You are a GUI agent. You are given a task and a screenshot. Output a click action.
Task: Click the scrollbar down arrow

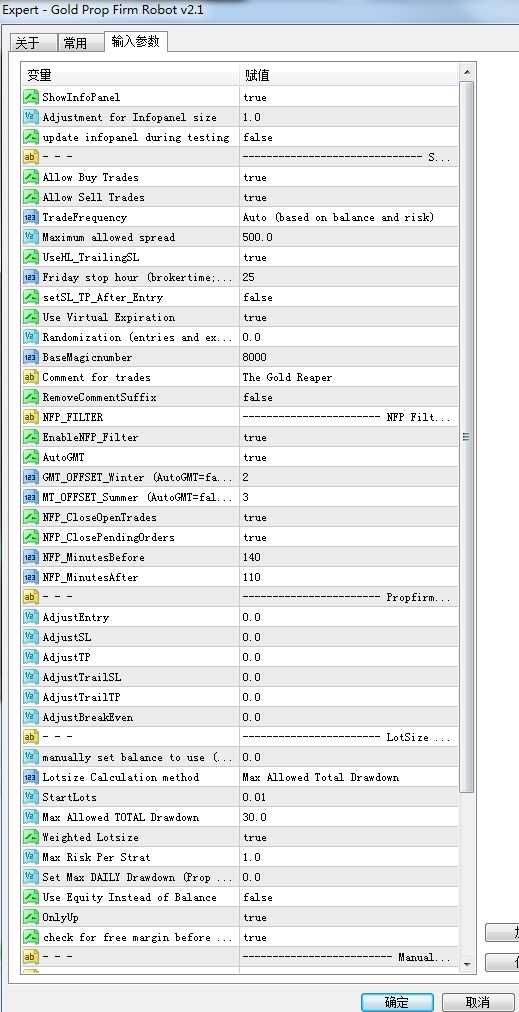pyautogui.click(x=466, y=964)
